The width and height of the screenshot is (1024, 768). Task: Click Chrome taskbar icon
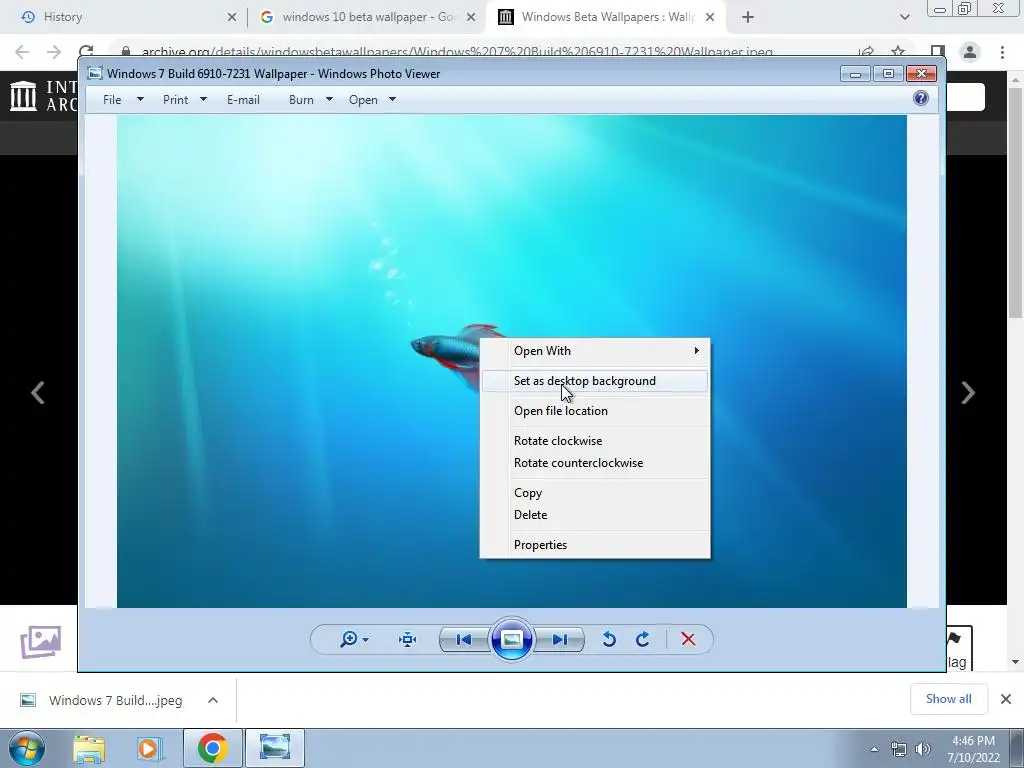tap(212, 748)
